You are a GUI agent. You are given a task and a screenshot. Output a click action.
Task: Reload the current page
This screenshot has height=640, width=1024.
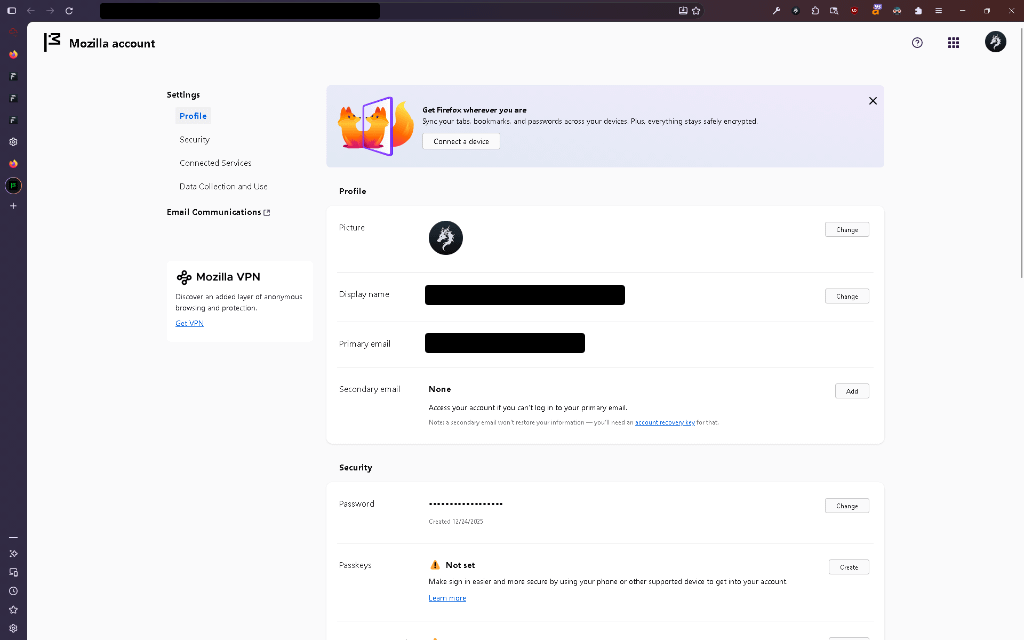click(x=69, y=10)
